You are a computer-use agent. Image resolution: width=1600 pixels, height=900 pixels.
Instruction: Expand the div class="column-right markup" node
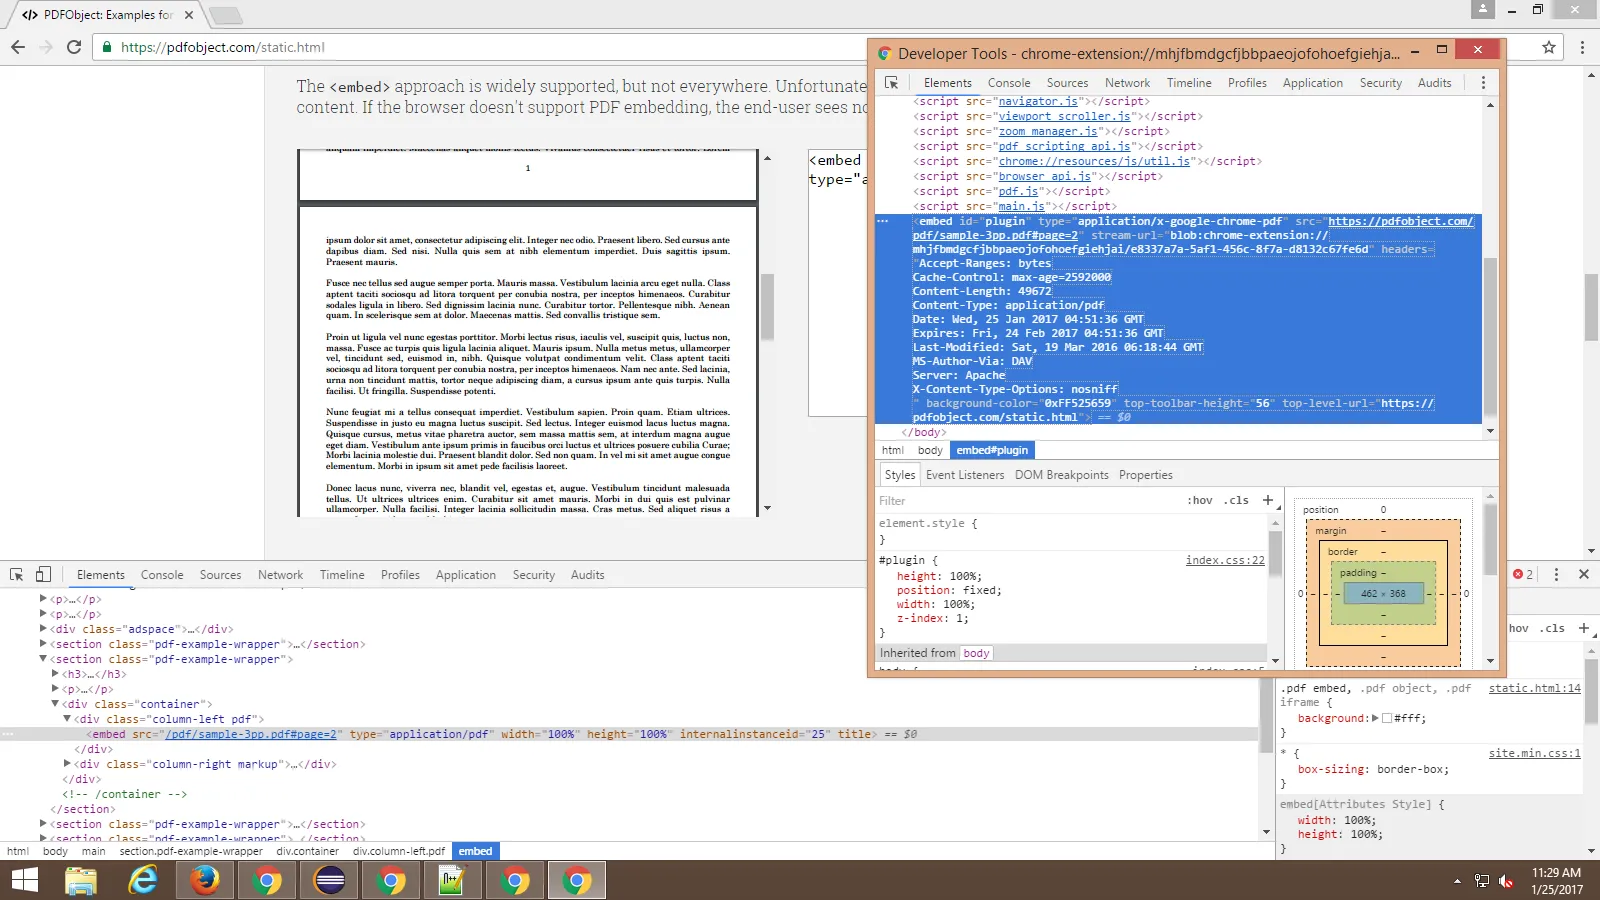click(x=67, y=764)
